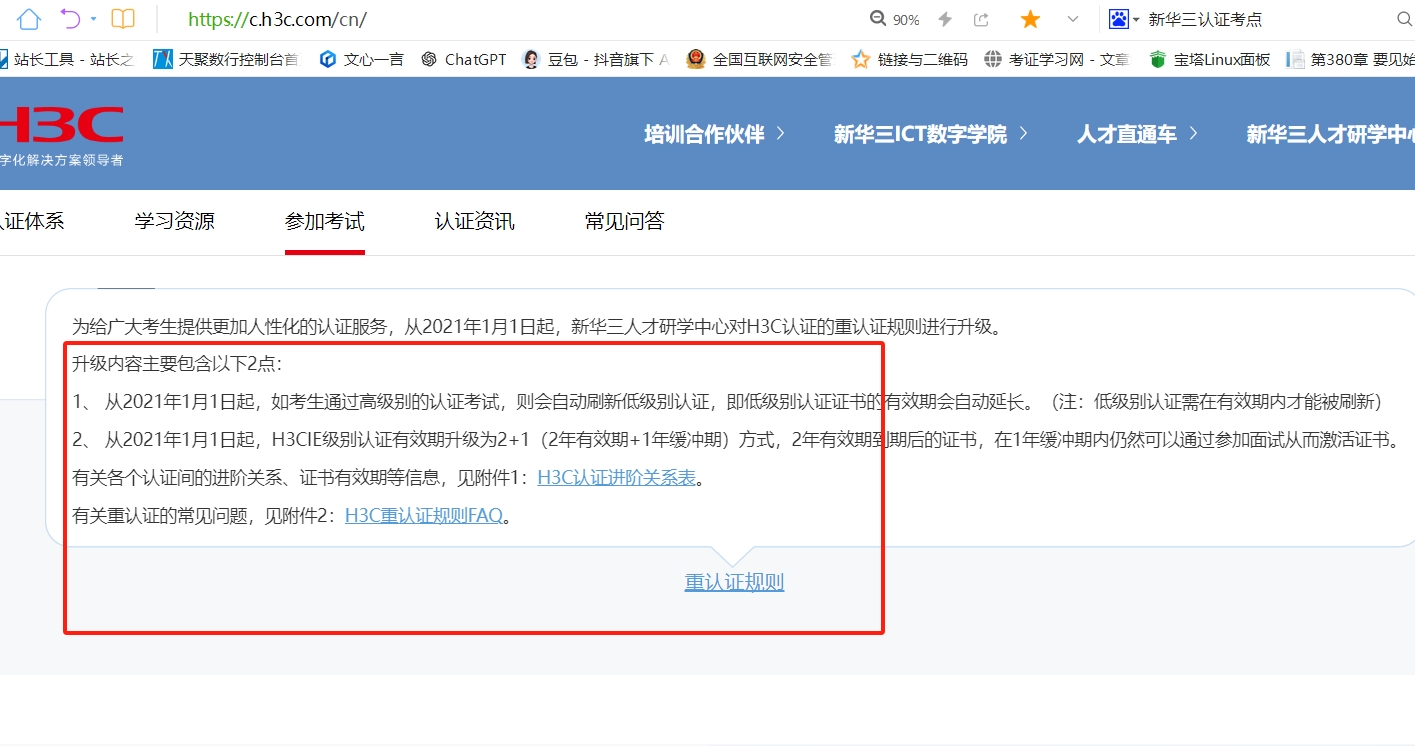
Task: Switch to the 认证体系 tab
Action: [32, 221]
